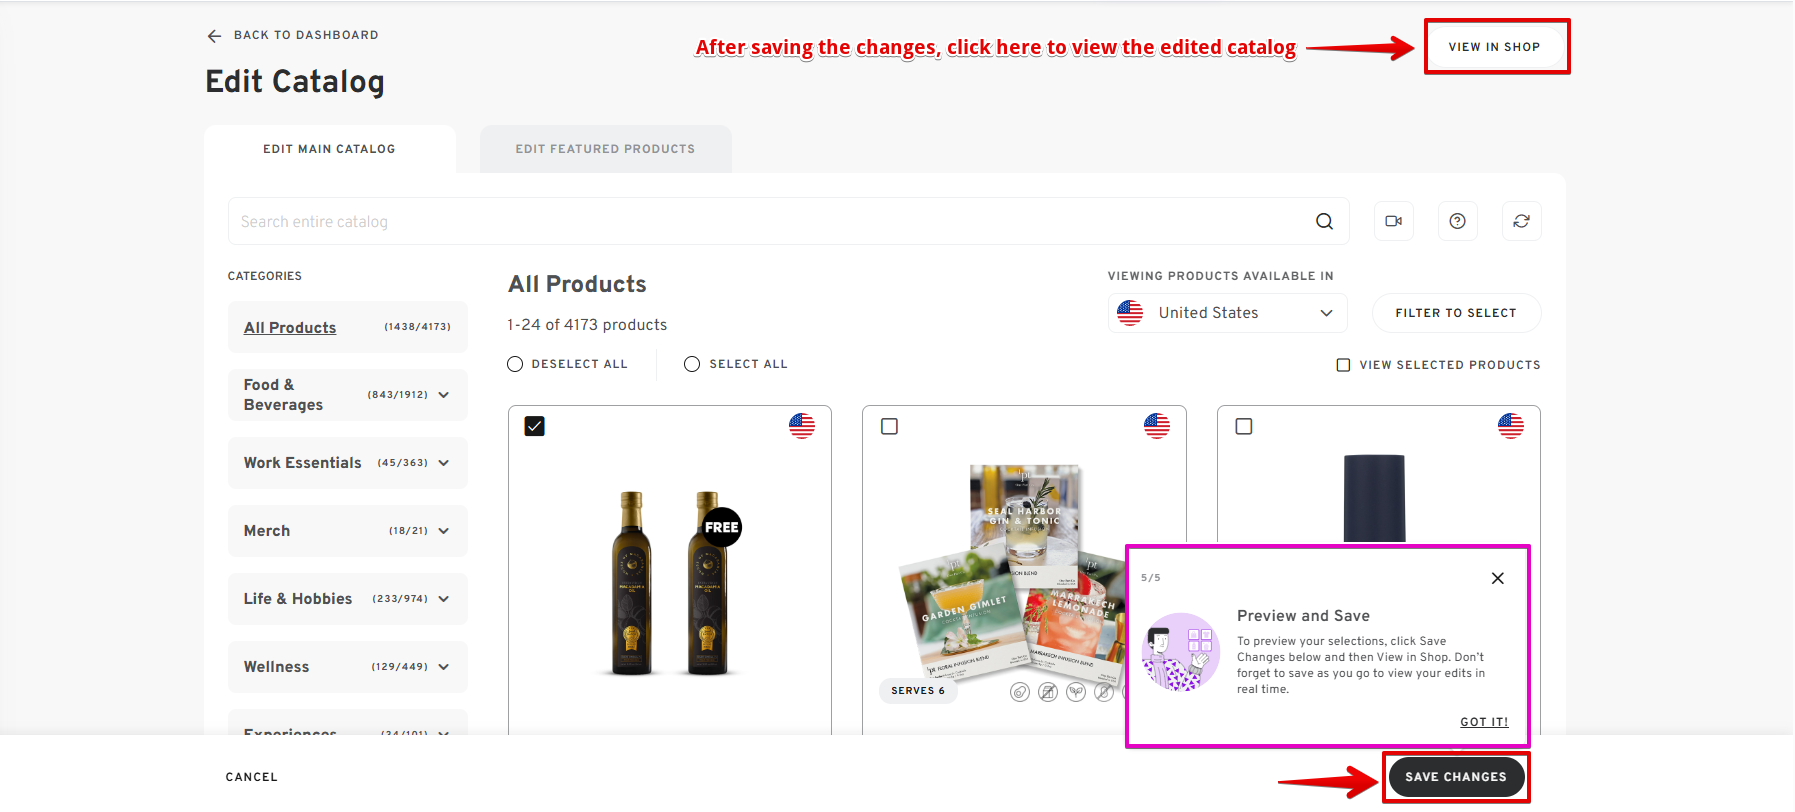Viewport: 1795px width, 812px height.
Task: Click US flag on cocktail mix product
Action: (x=1156, y=426)
